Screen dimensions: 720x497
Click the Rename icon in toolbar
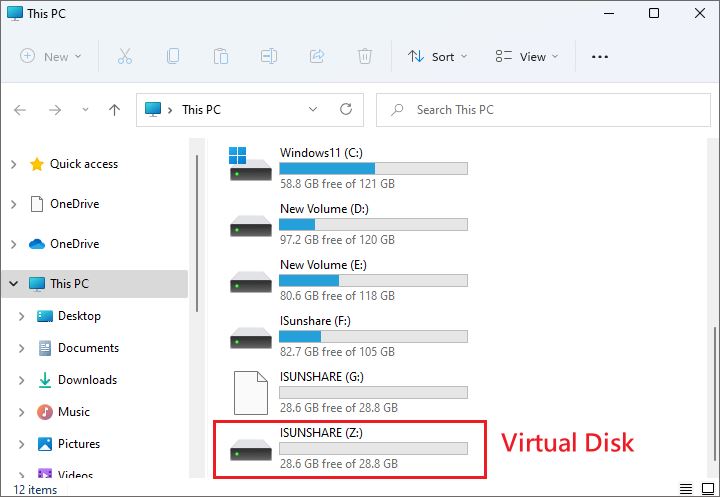point(269,57)
